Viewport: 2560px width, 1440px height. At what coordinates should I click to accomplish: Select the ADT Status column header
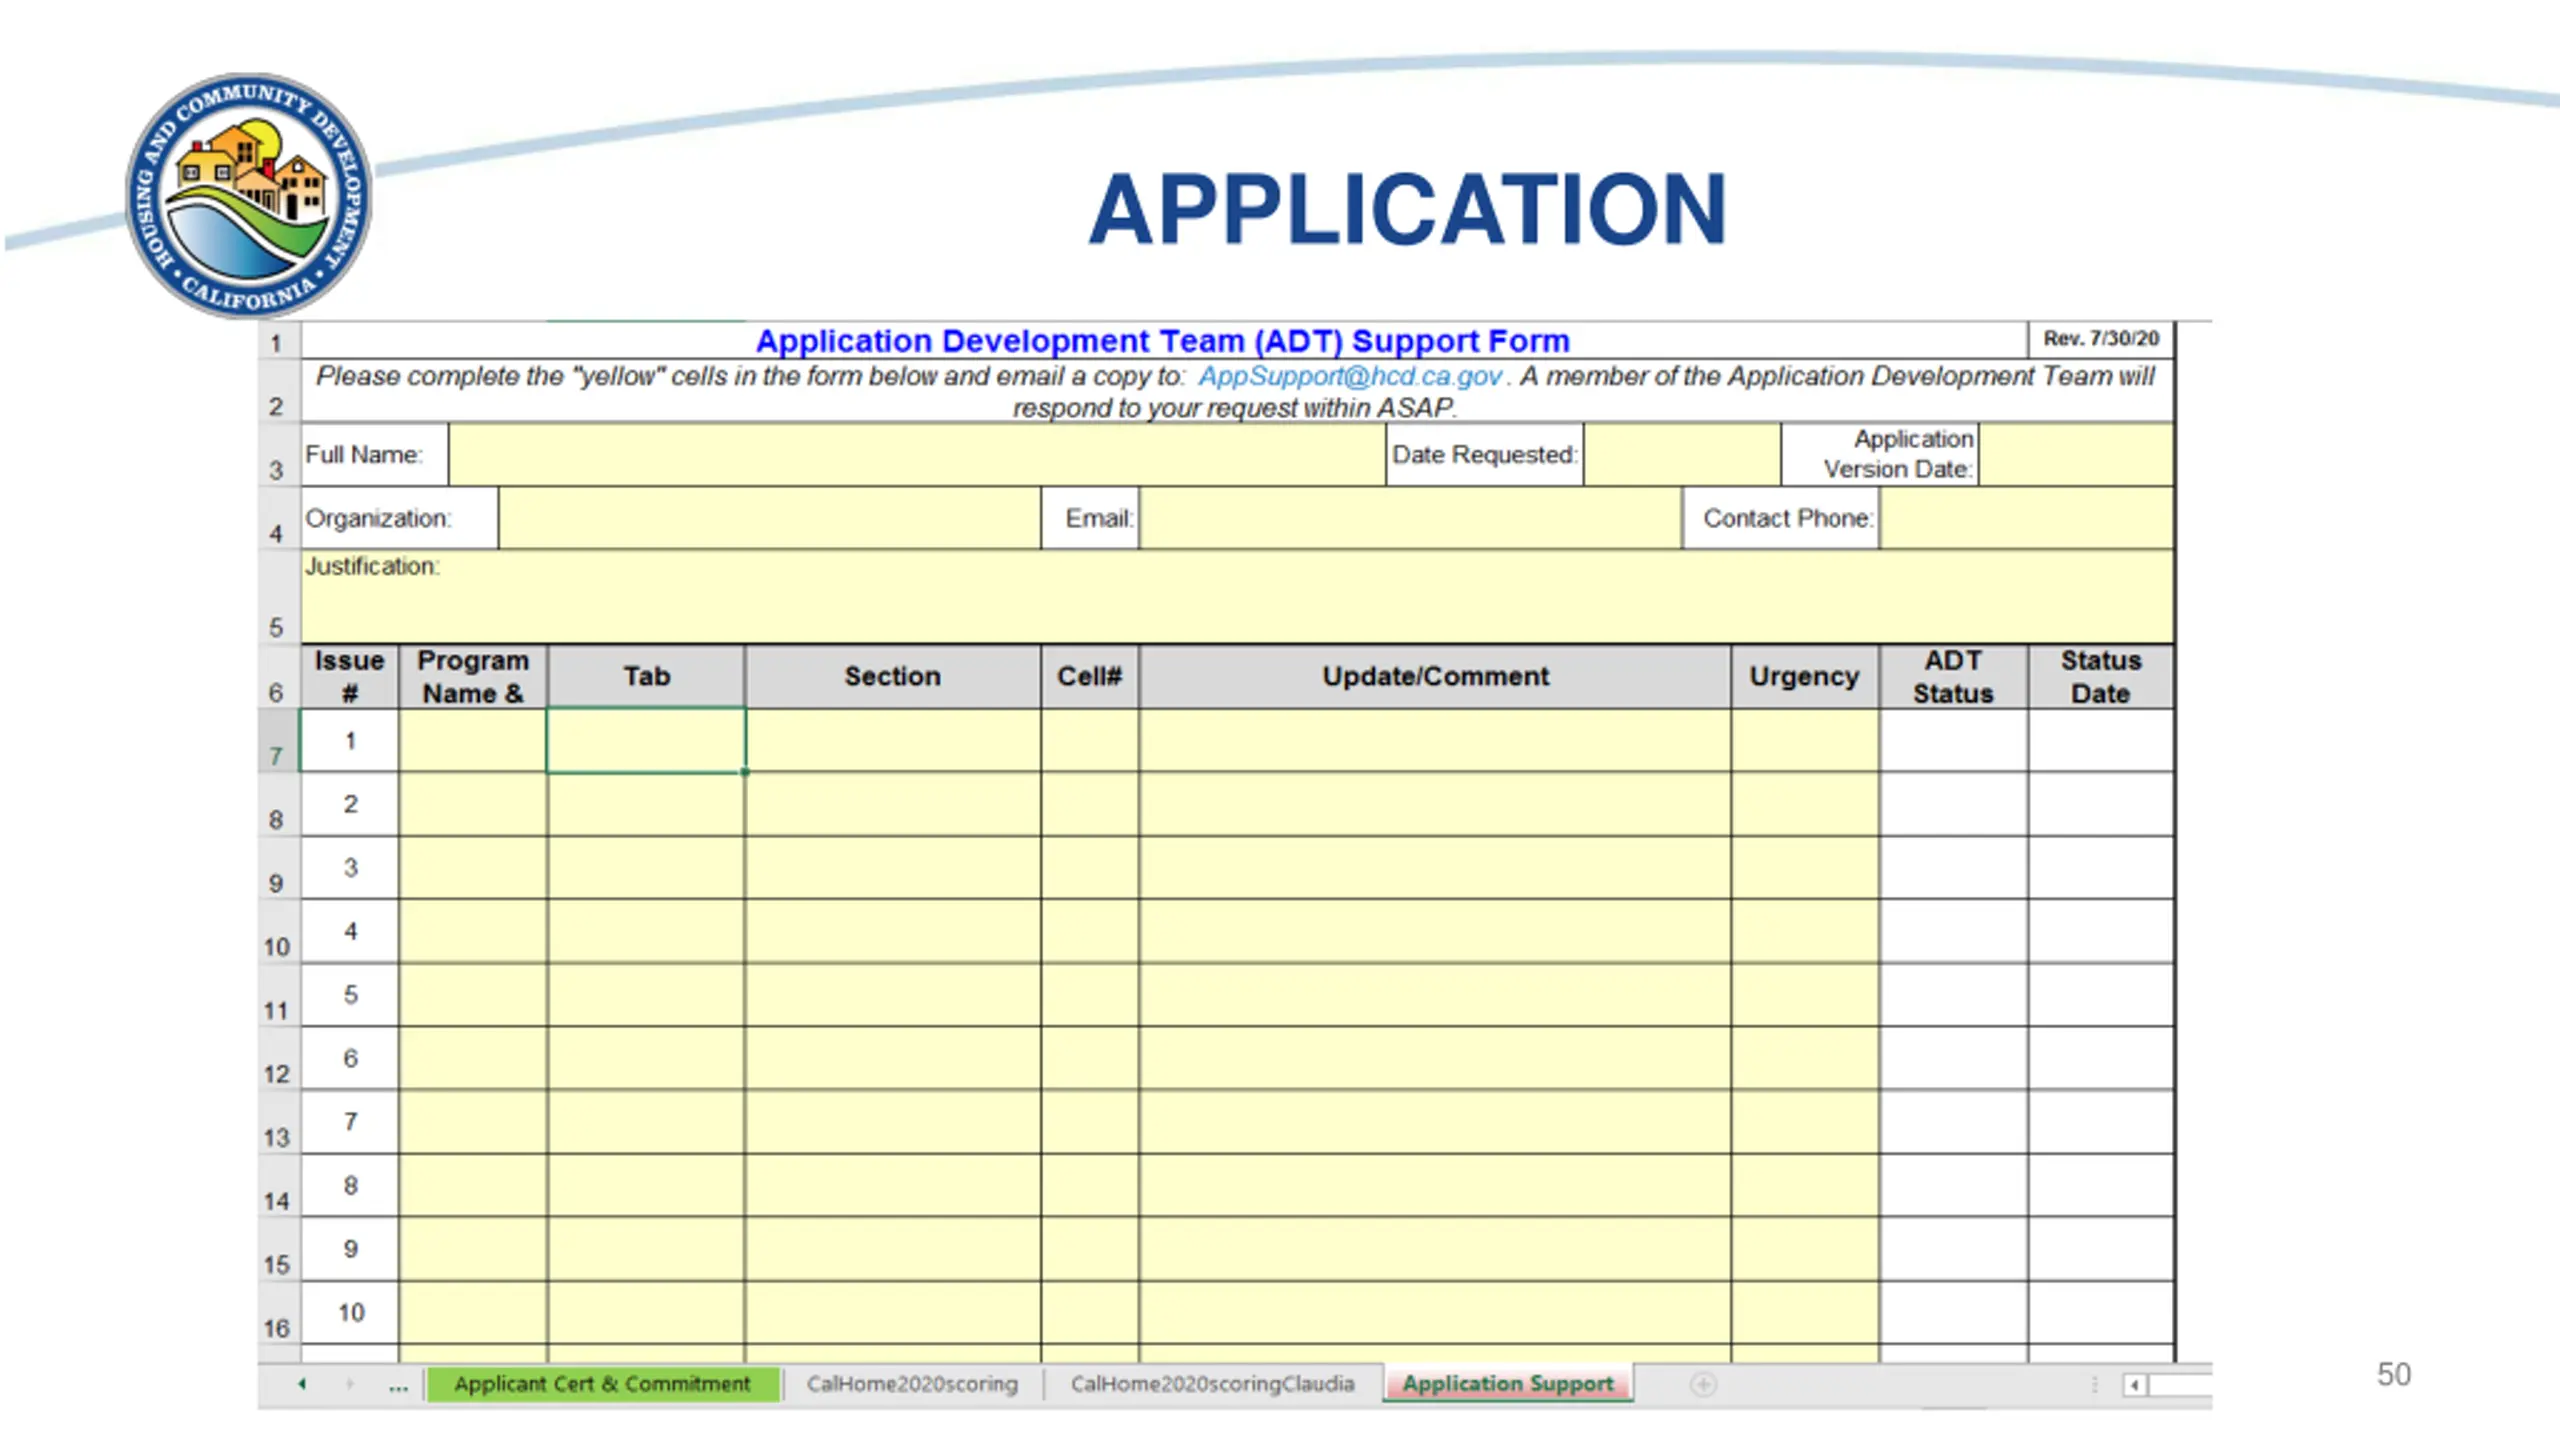(1953, 677)
